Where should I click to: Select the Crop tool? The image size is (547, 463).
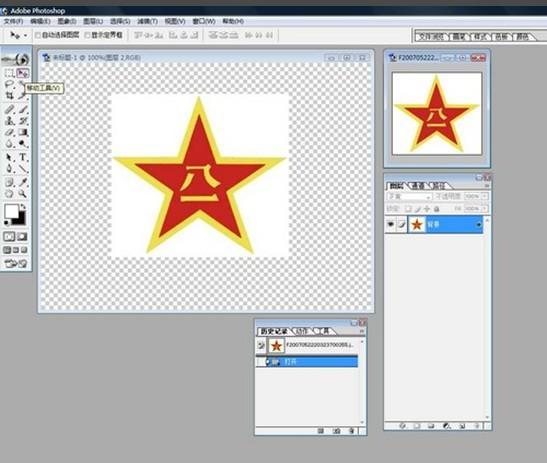click(9, 95)
